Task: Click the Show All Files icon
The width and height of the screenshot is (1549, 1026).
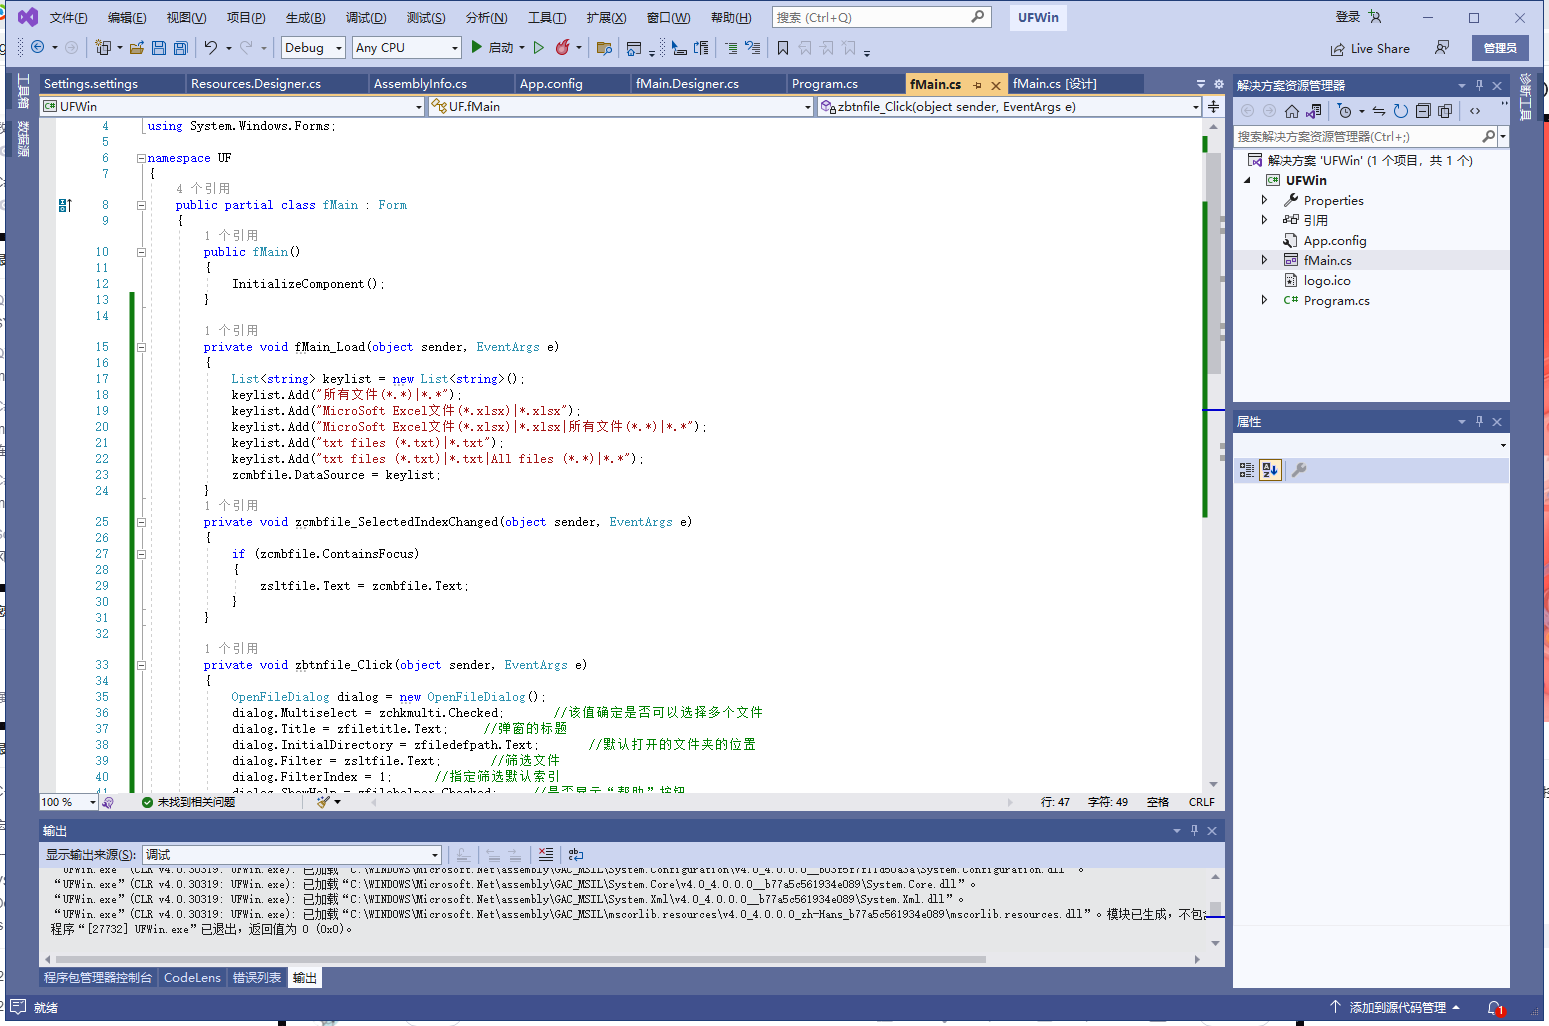Action: click(1445, 111)
